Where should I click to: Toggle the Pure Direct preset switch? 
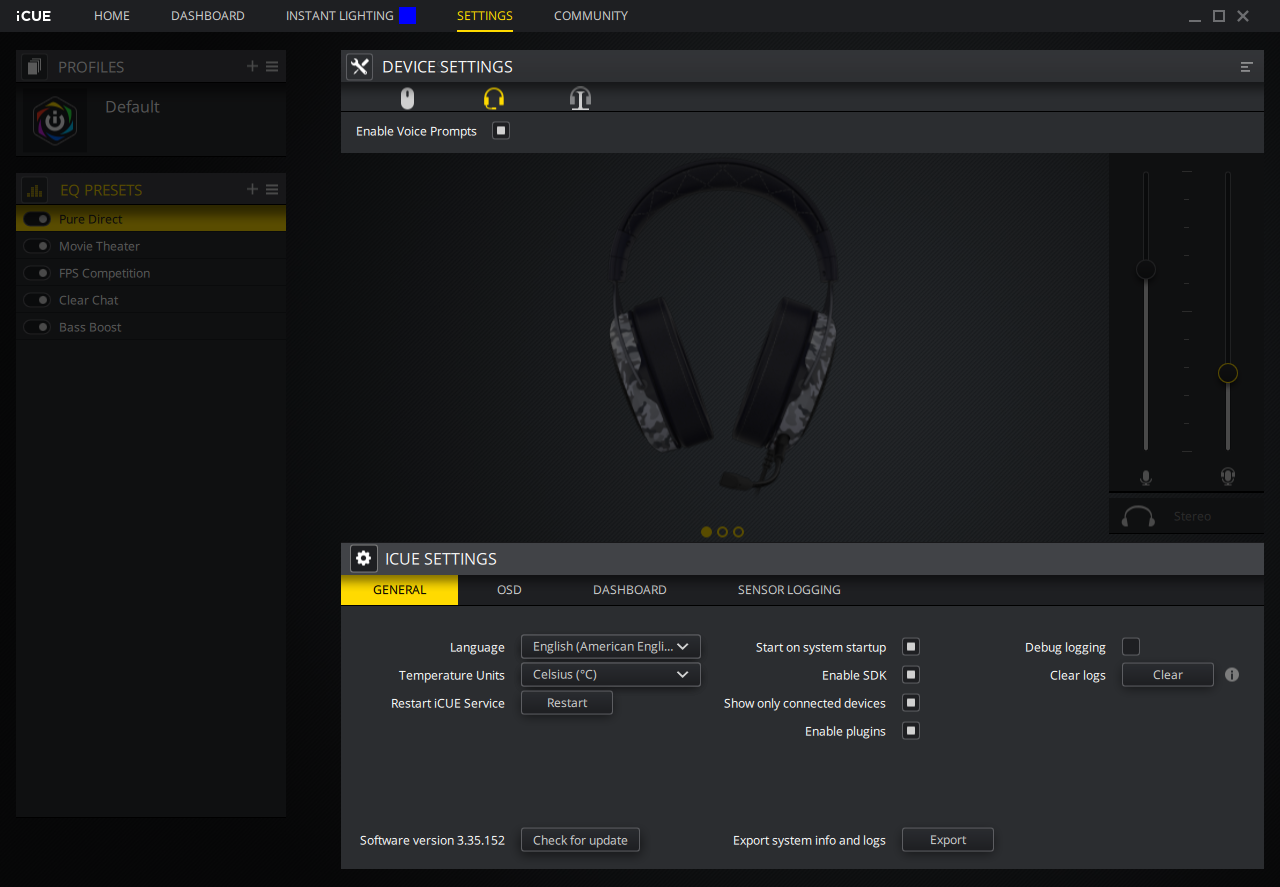[37, 219]
